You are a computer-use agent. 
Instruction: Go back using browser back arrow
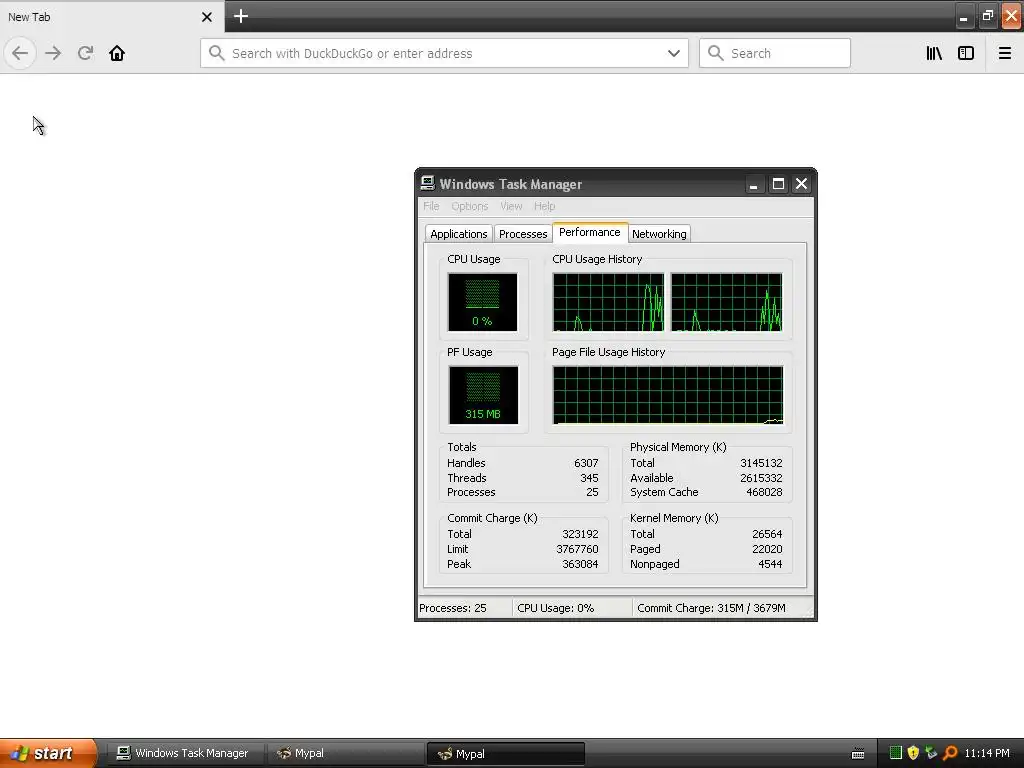pos(20,53)
